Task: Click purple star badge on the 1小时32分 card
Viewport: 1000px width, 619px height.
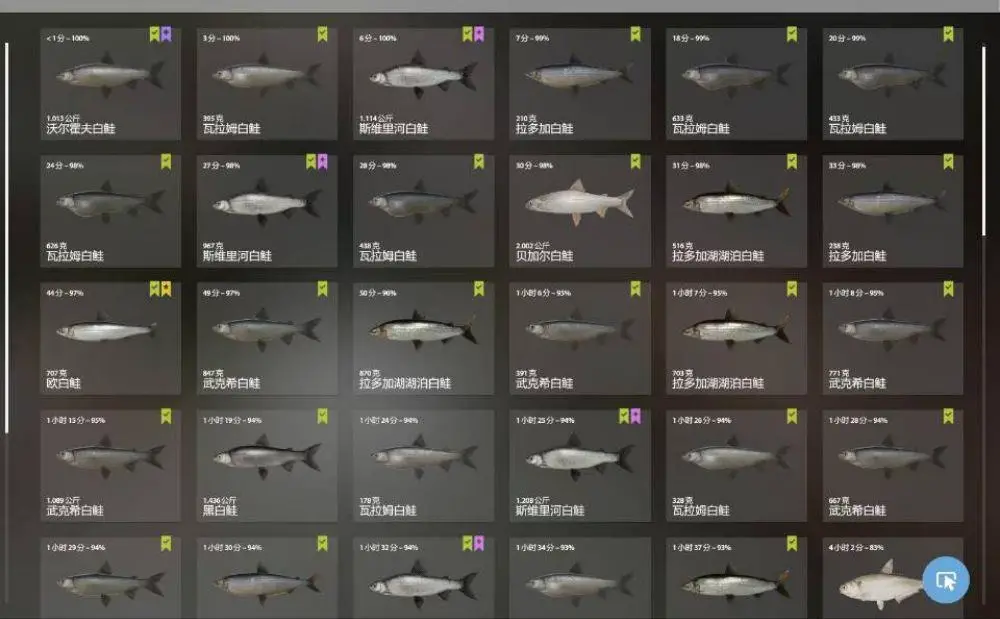Action: click(479, 543)
